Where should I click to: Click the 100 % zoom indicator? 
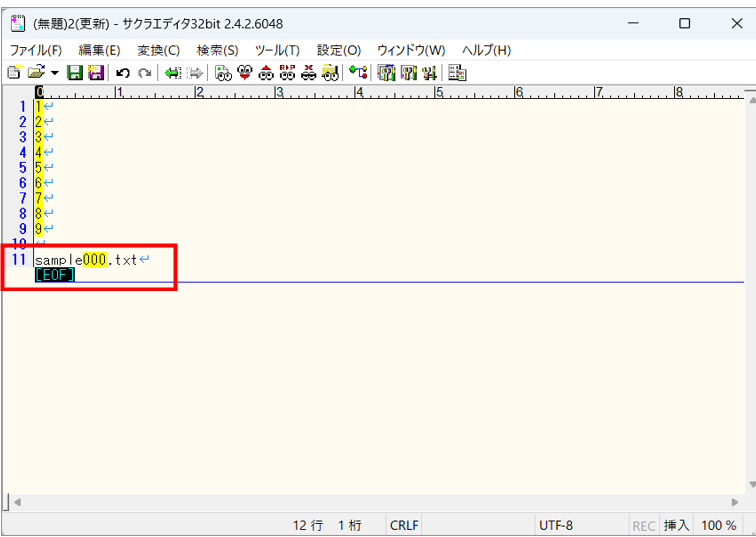(x=718, y=525)
